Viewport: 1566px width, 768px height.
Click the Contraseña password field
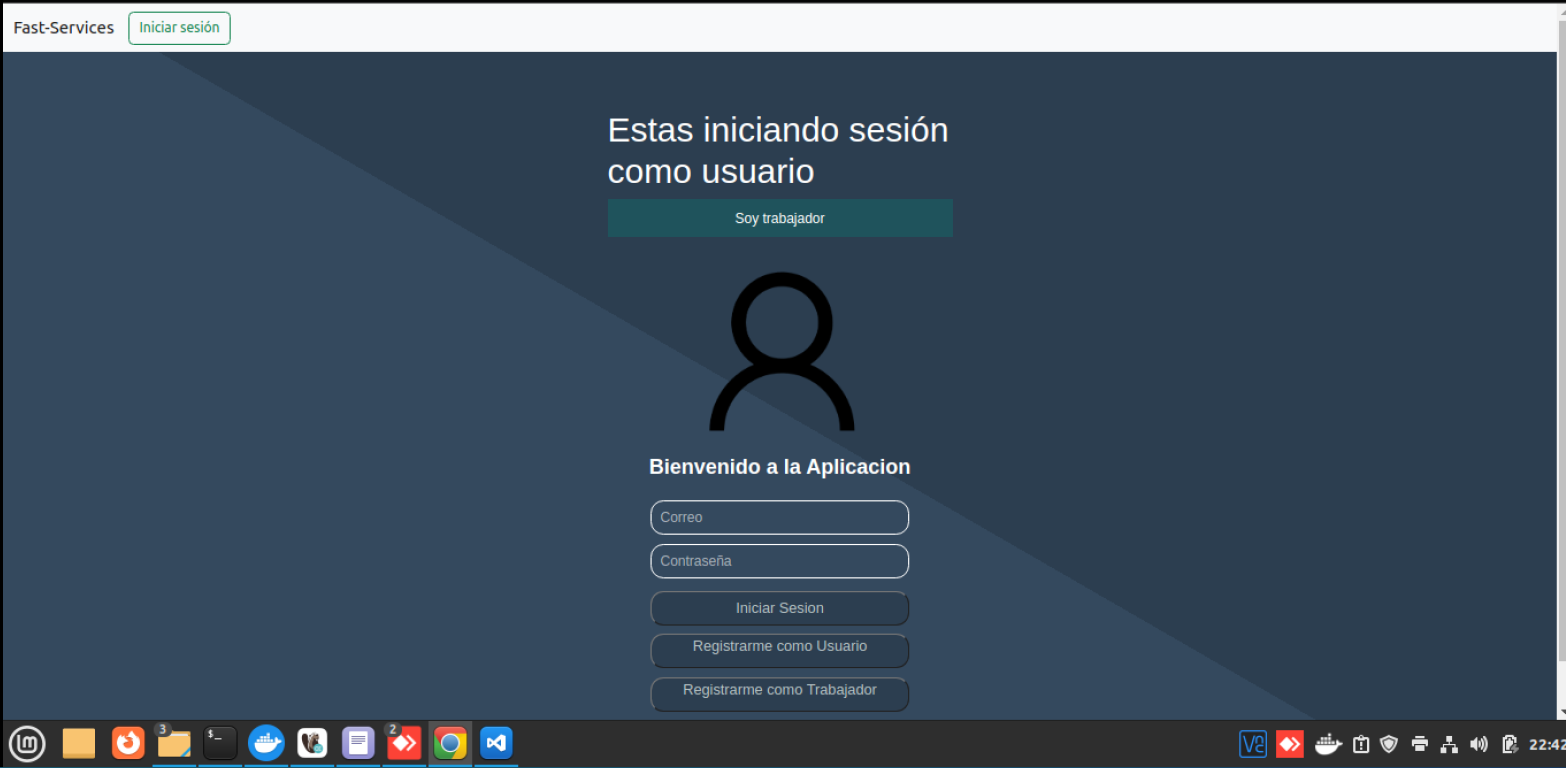[780, 561]
